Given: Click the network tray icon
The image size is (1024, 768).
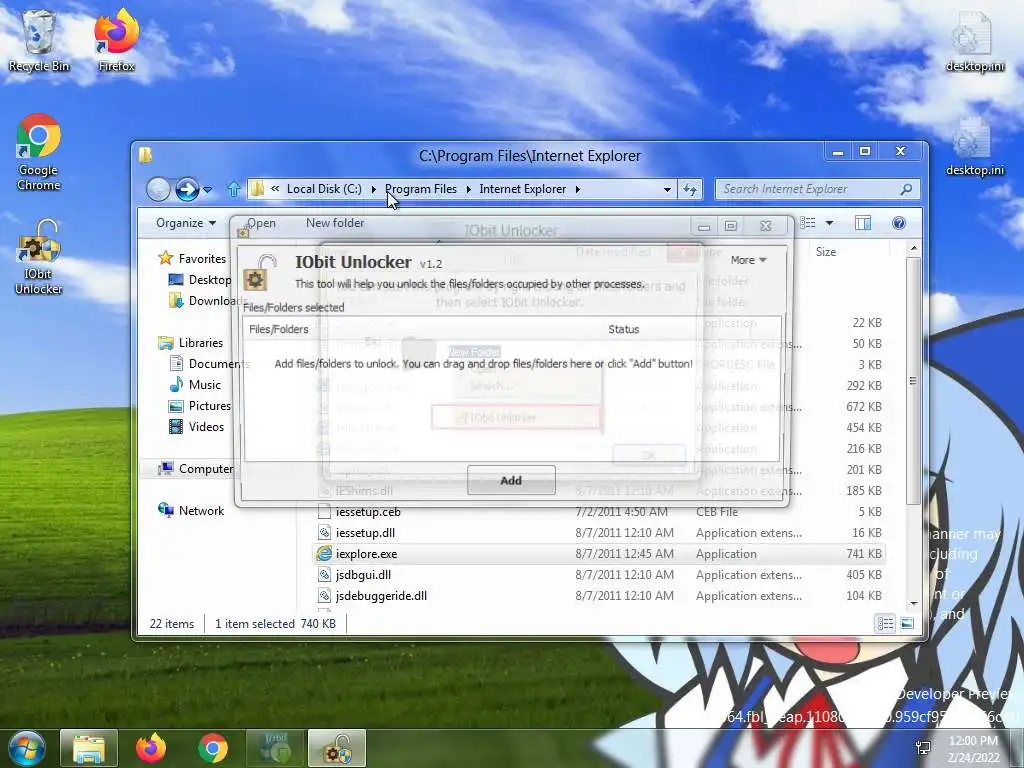Looking at the screenshot, I should (x=923, y=748).
